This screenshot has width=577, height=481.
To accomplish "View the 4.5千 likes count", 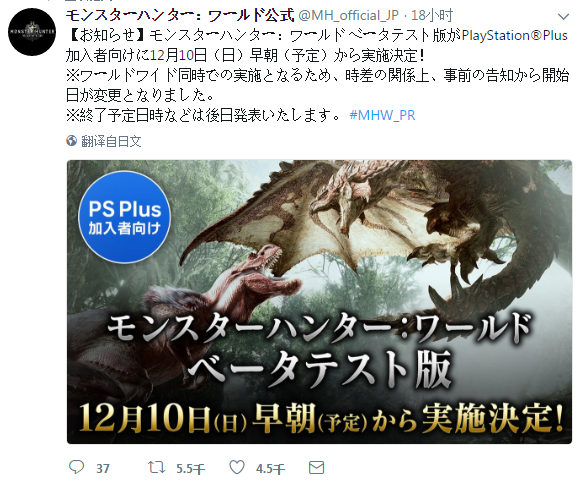I will [x=270, y=468].
